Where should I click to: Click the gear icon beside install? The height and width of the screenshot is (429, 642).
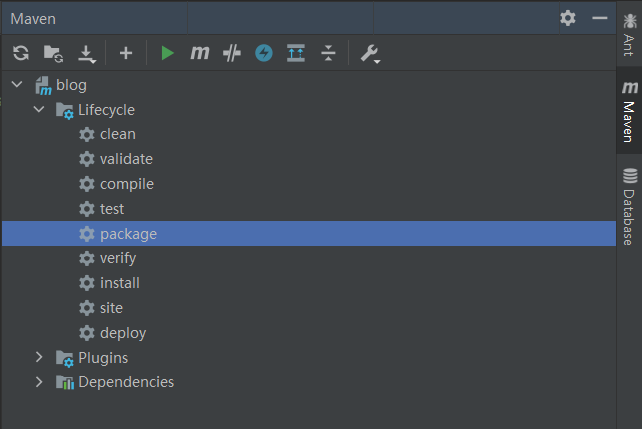(x=87, y=283)
